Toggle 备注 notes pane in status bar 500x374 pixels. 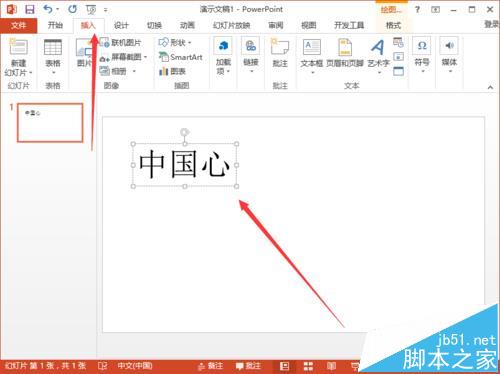click(x=210, y=366)
